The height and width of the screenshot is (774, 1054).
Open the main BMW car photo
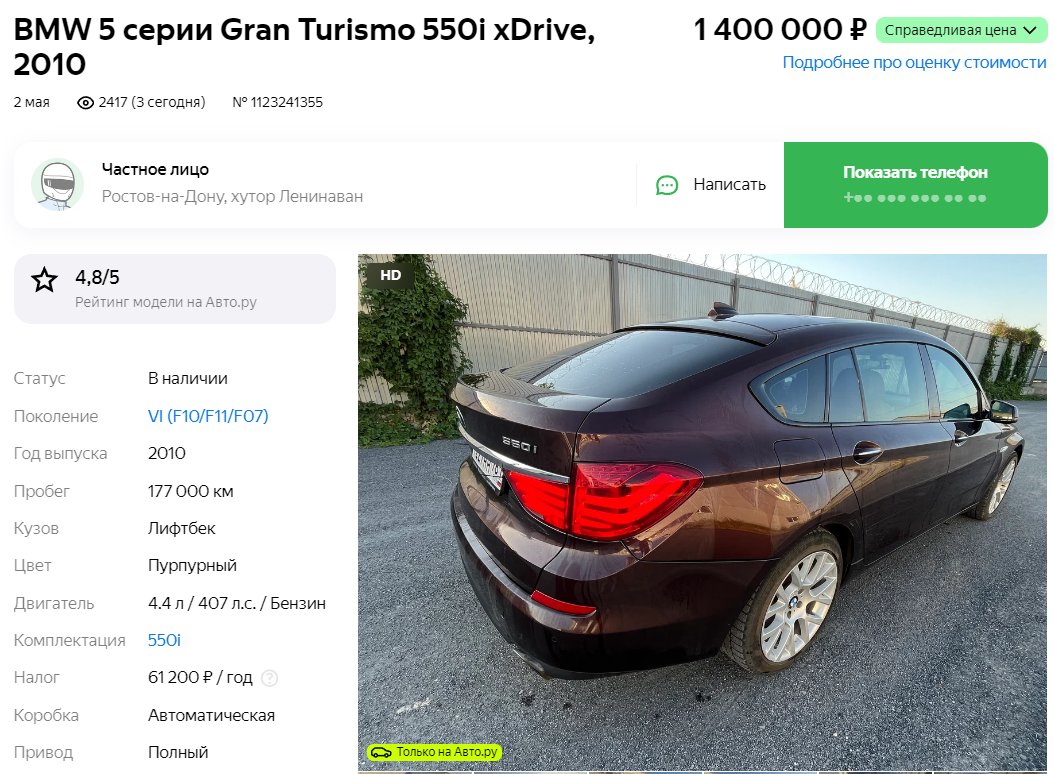coord(702,512)
